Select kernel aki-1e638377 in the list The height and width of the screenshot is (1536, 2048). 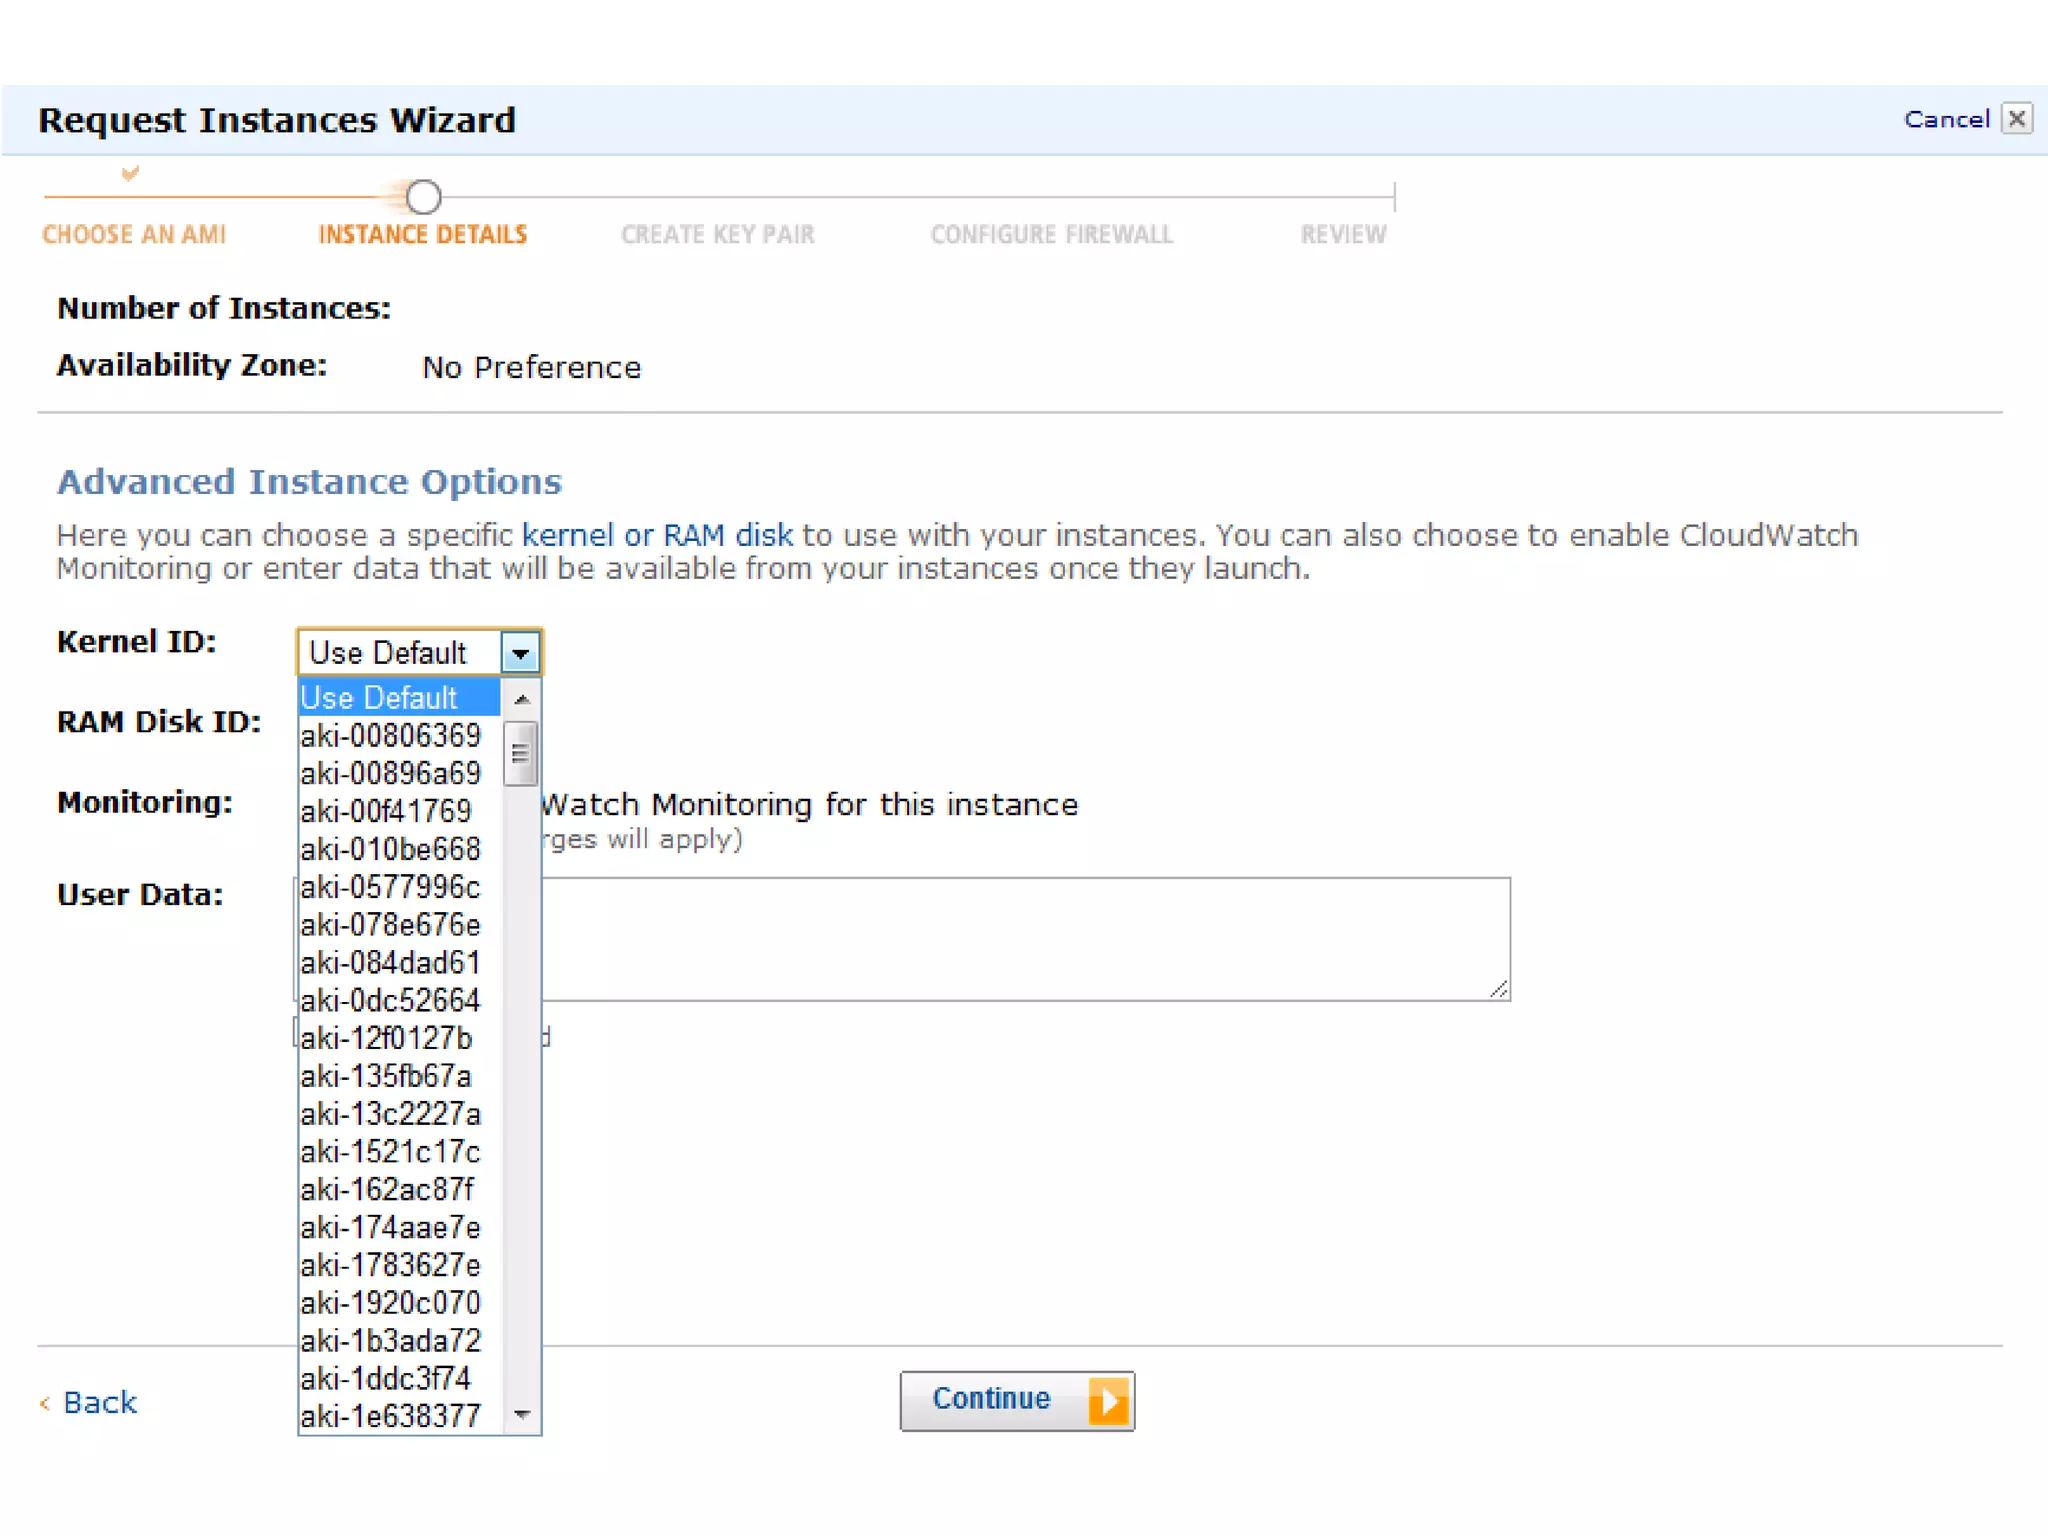(x=390, y=1416)
